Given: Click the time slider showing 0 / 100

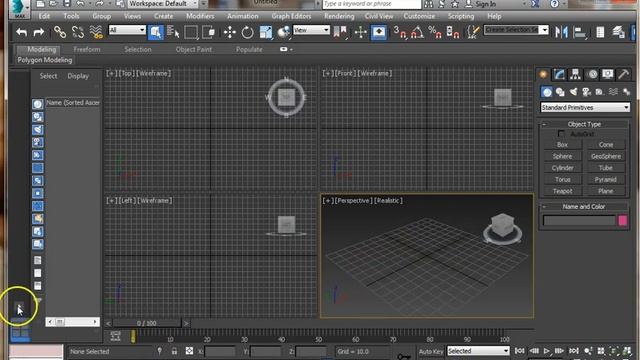Looking at the screenshot, I should tap(147, 323).
